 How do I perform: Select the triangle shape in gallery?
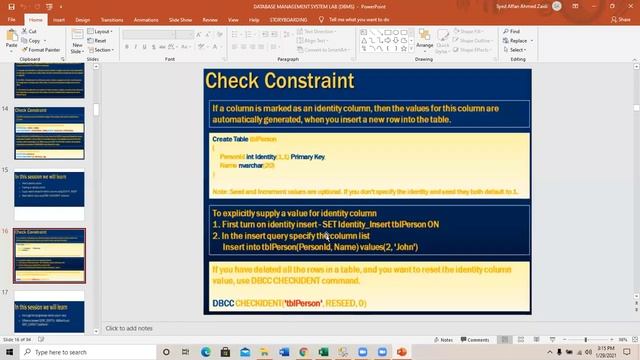363,40
